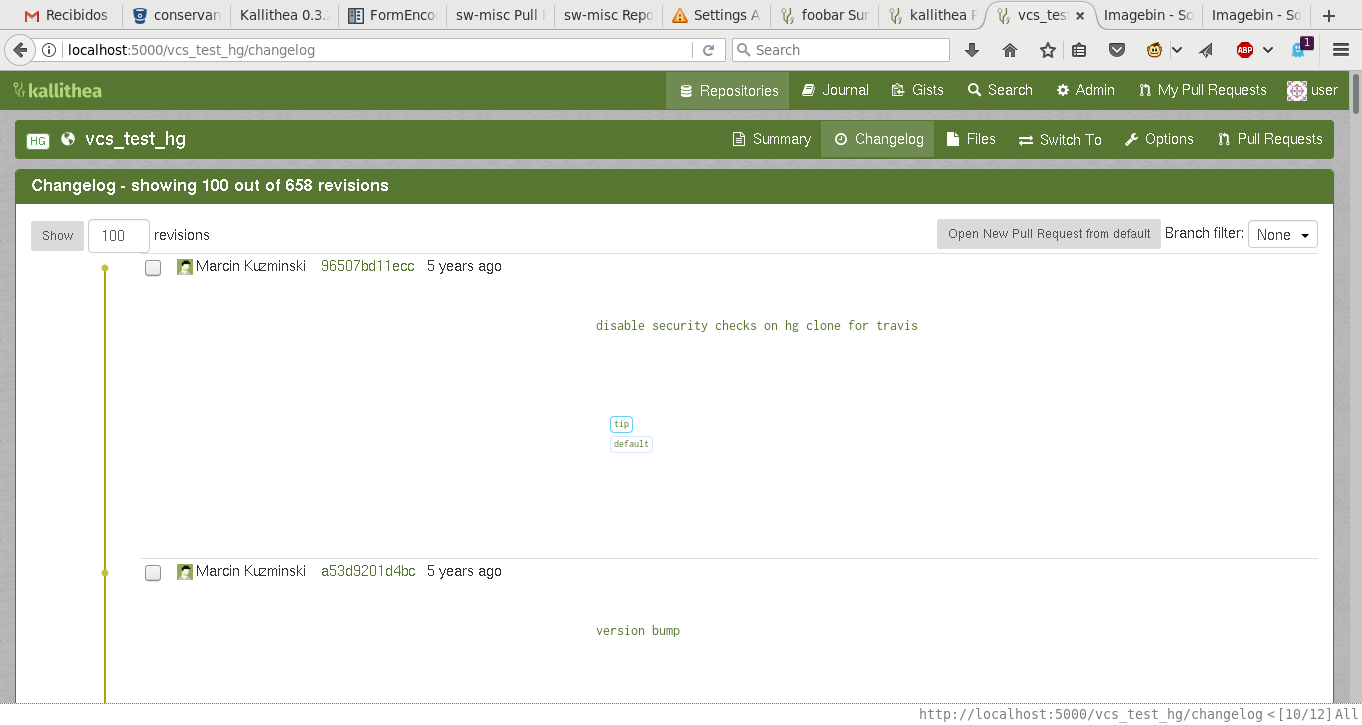
Task: Click the HG repository type badge
Action: pos(38,140)
